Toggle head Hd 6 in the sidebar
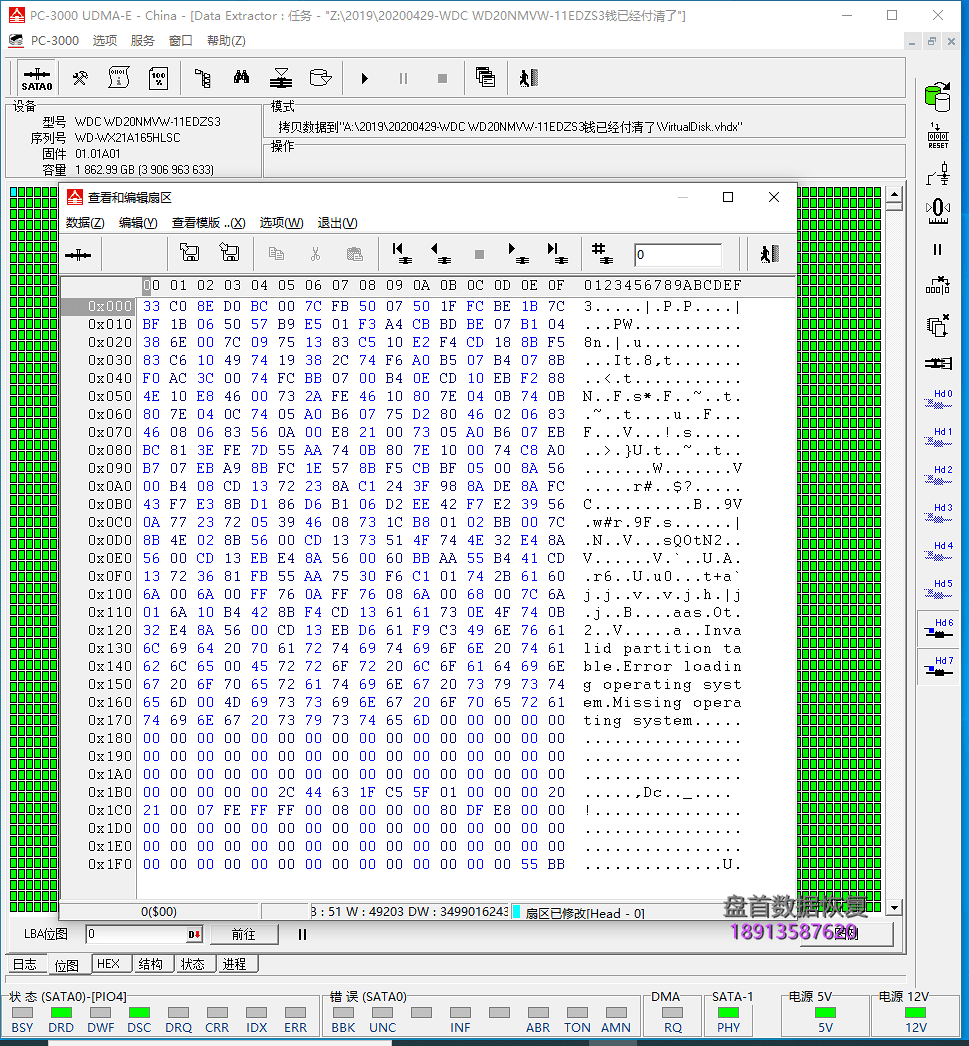 [938, 628]
